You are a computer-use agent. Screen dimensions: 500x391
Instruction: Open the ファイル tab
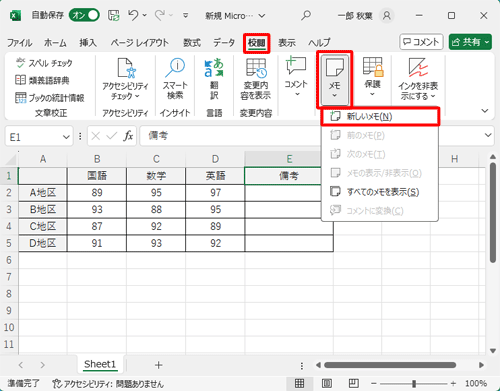pyautogui.click(x=19, y=43)
